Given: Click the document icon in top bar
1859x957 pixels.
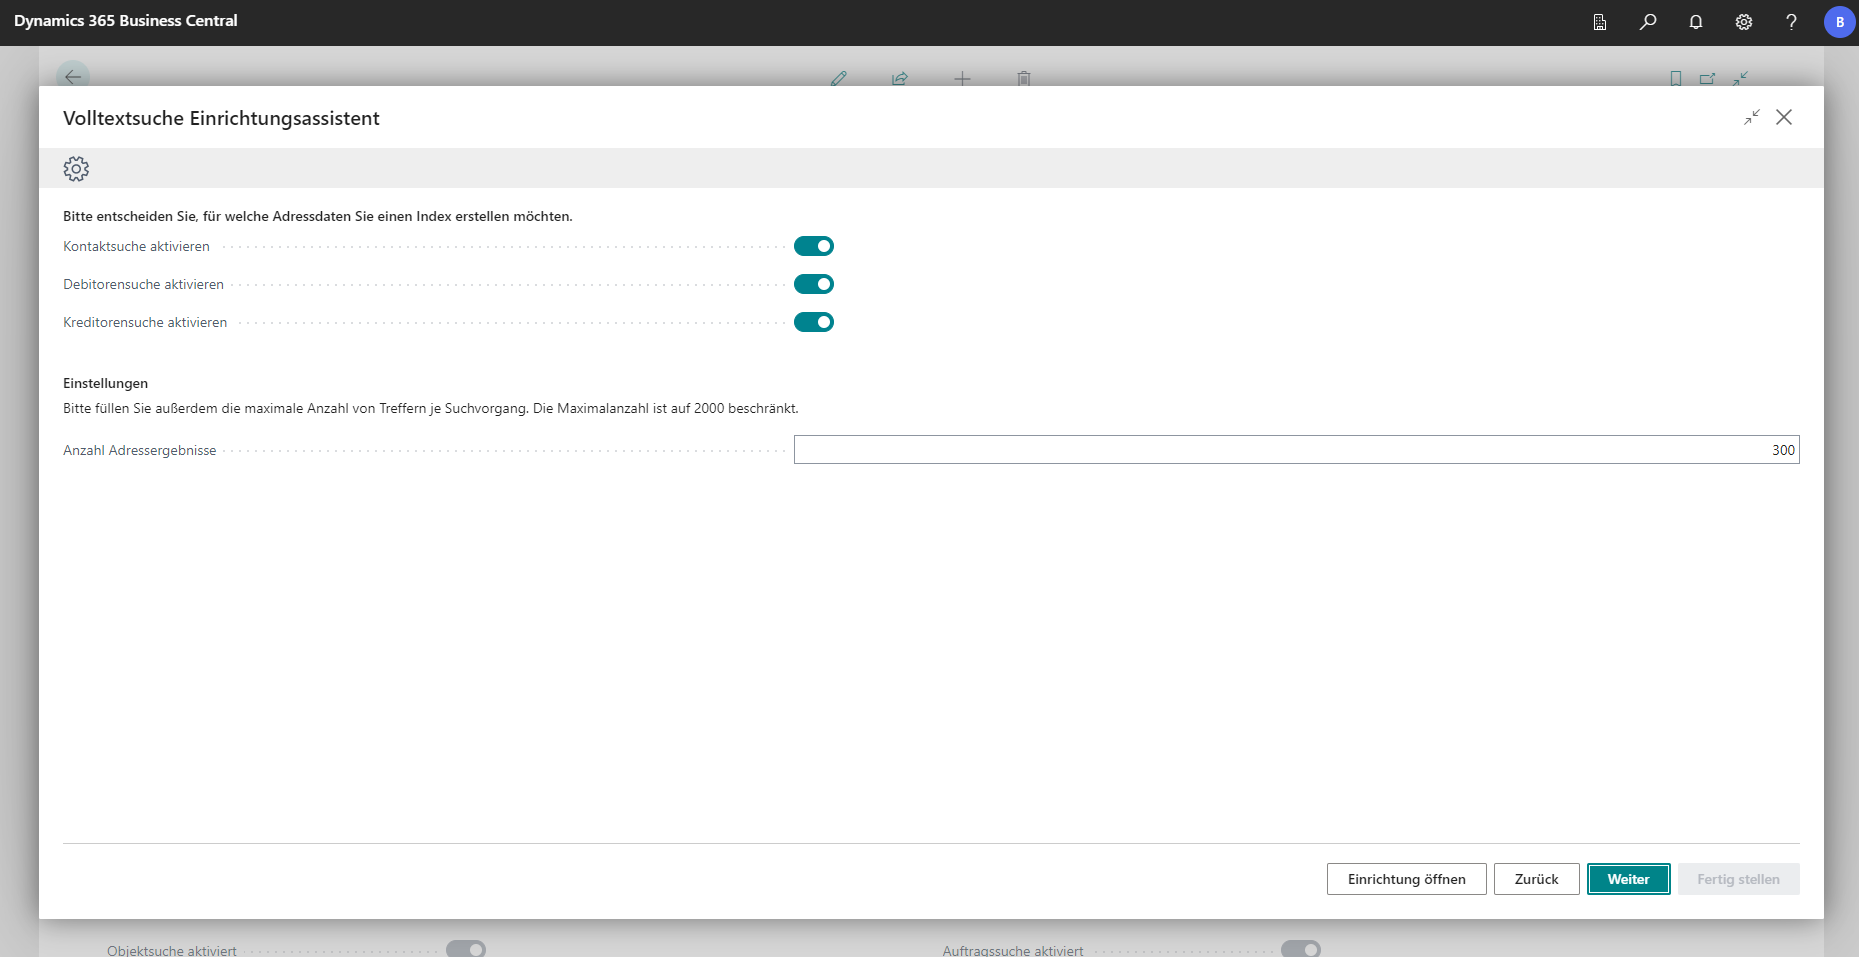Looking at the screenshot, I should [1600, 22].
